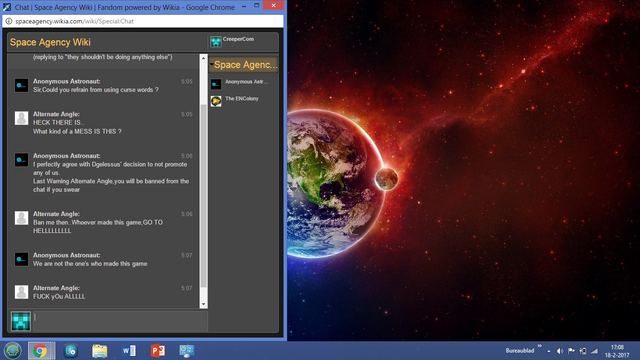Open the Space Agency Wiki header link
Screen dimensions: 640x360
coord(50,42)
